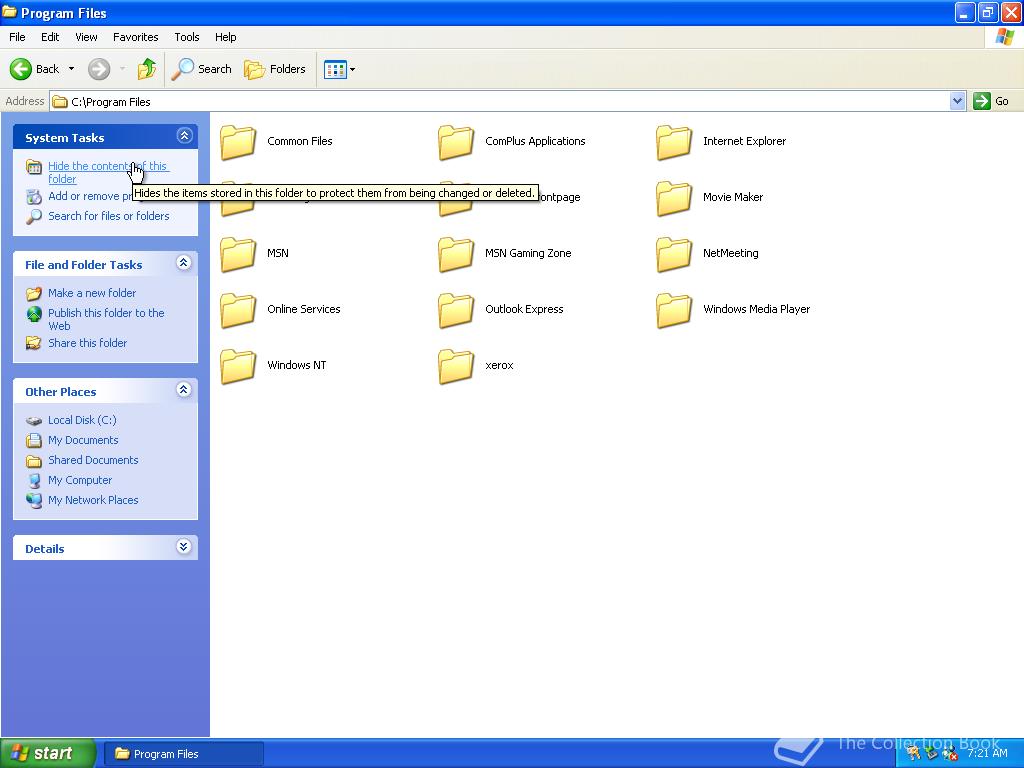Expand the address bar dropdown arrow

pyautogui.click(x=957, y=101)
